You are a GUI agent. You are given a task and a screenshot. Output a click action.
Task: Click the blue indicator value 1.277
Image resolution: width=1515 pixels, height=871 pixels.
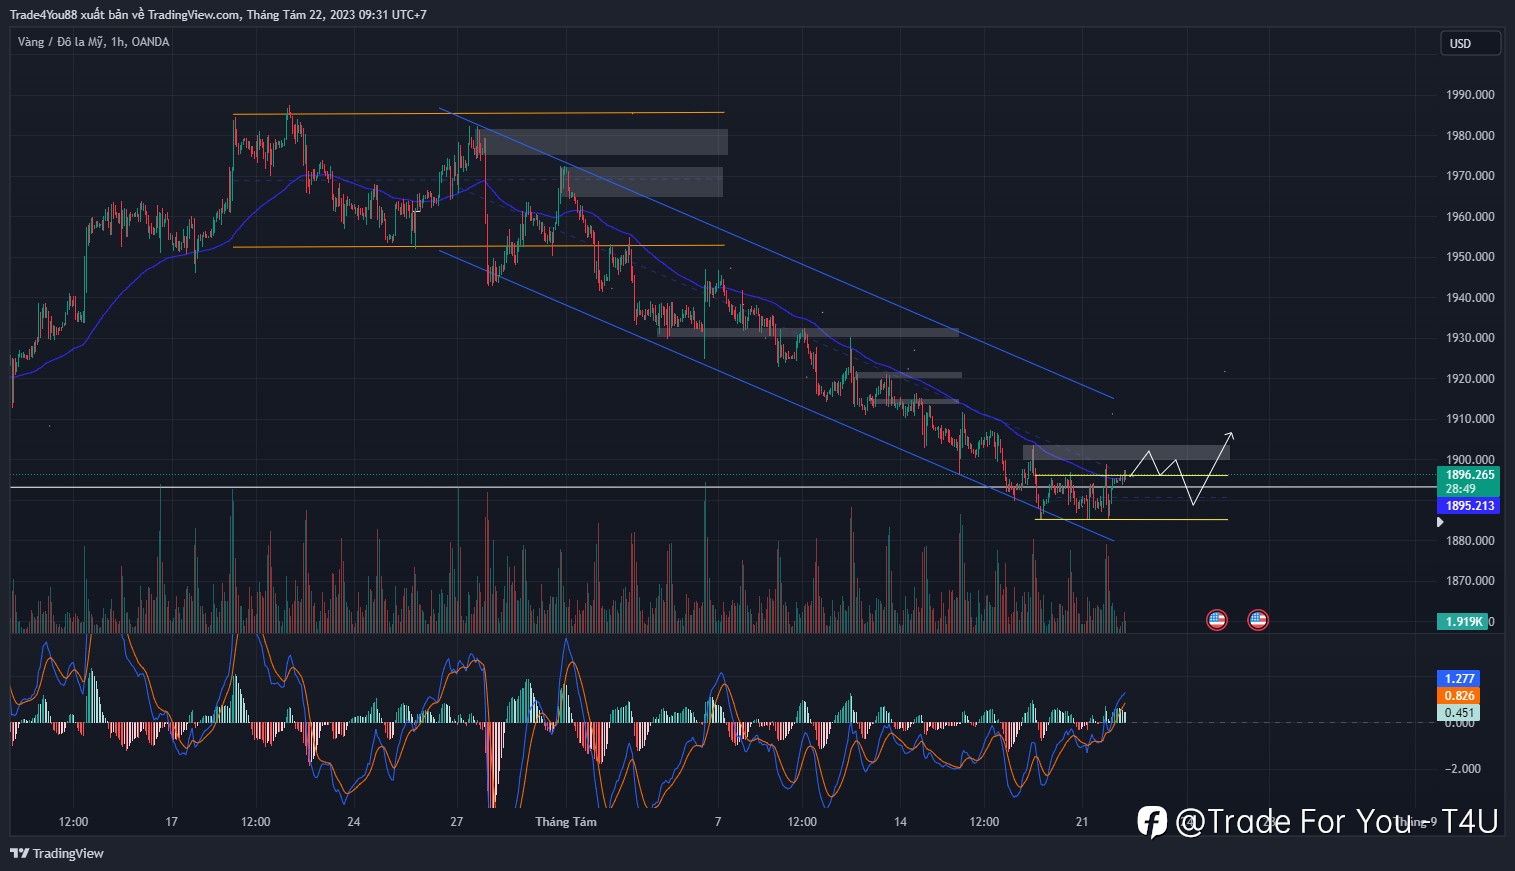click(1459, 678)
